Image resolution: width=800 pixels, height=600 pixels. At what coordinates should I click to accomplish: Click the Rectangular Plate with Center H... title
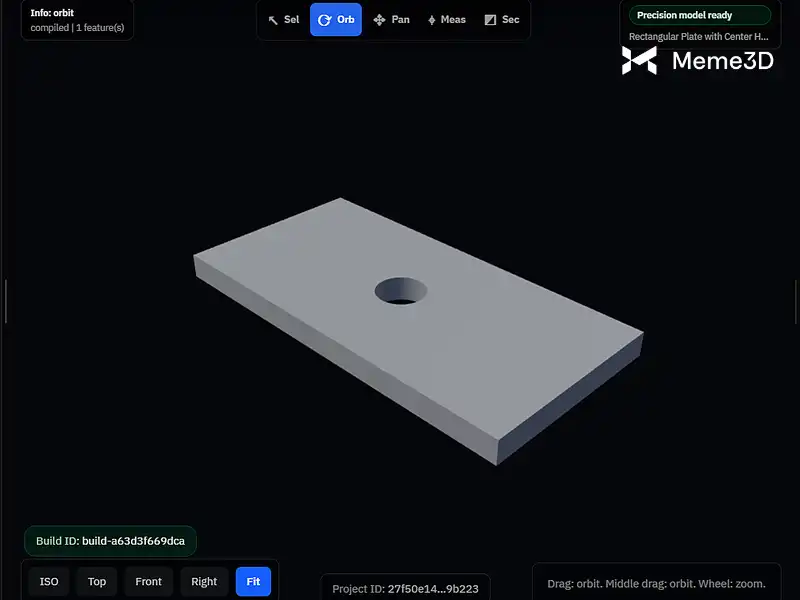pos(698,37)
